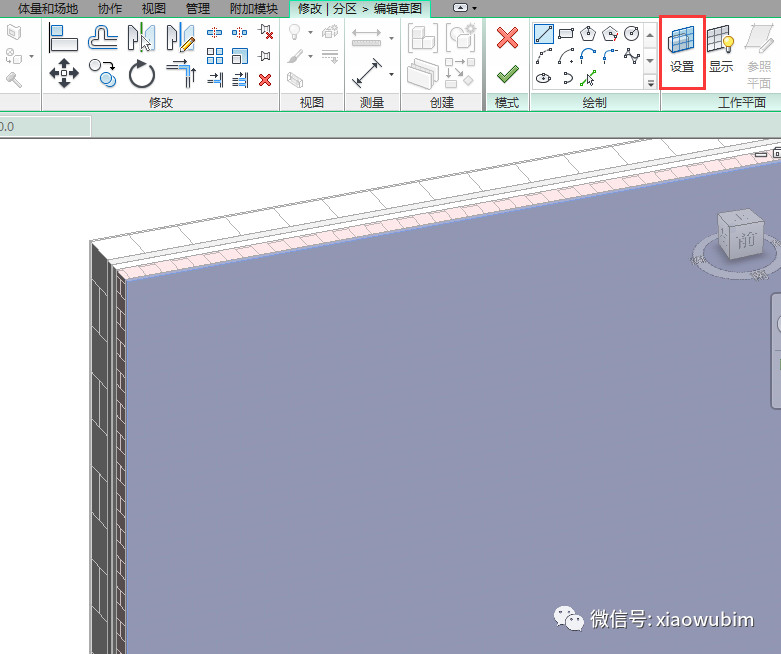
Task: Expand the Draw gallery panel
Action: 651,83
